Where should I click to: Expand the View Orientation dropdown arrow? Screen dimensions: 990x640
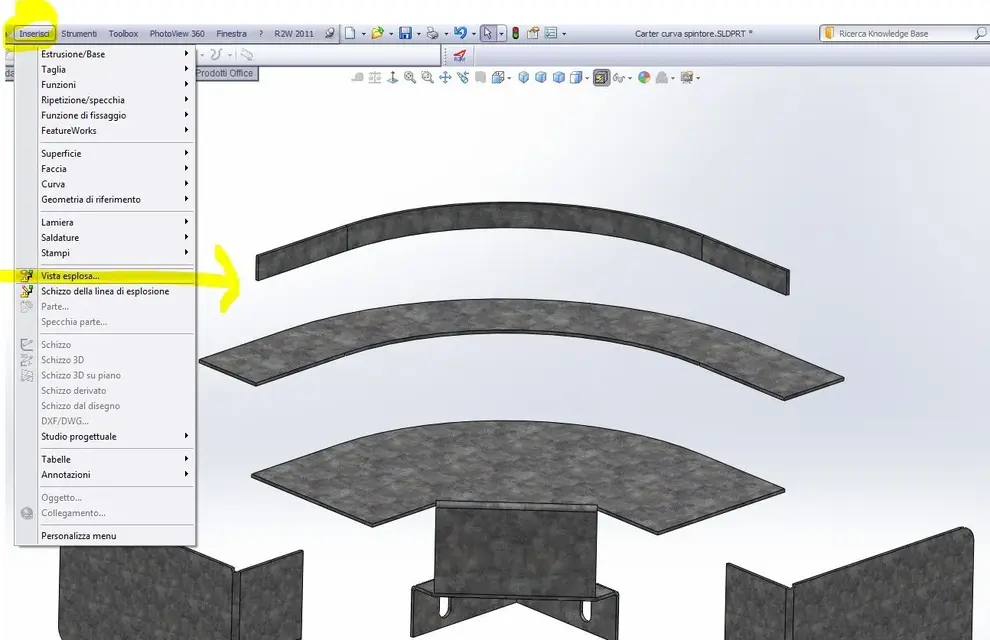pos(509,78)
